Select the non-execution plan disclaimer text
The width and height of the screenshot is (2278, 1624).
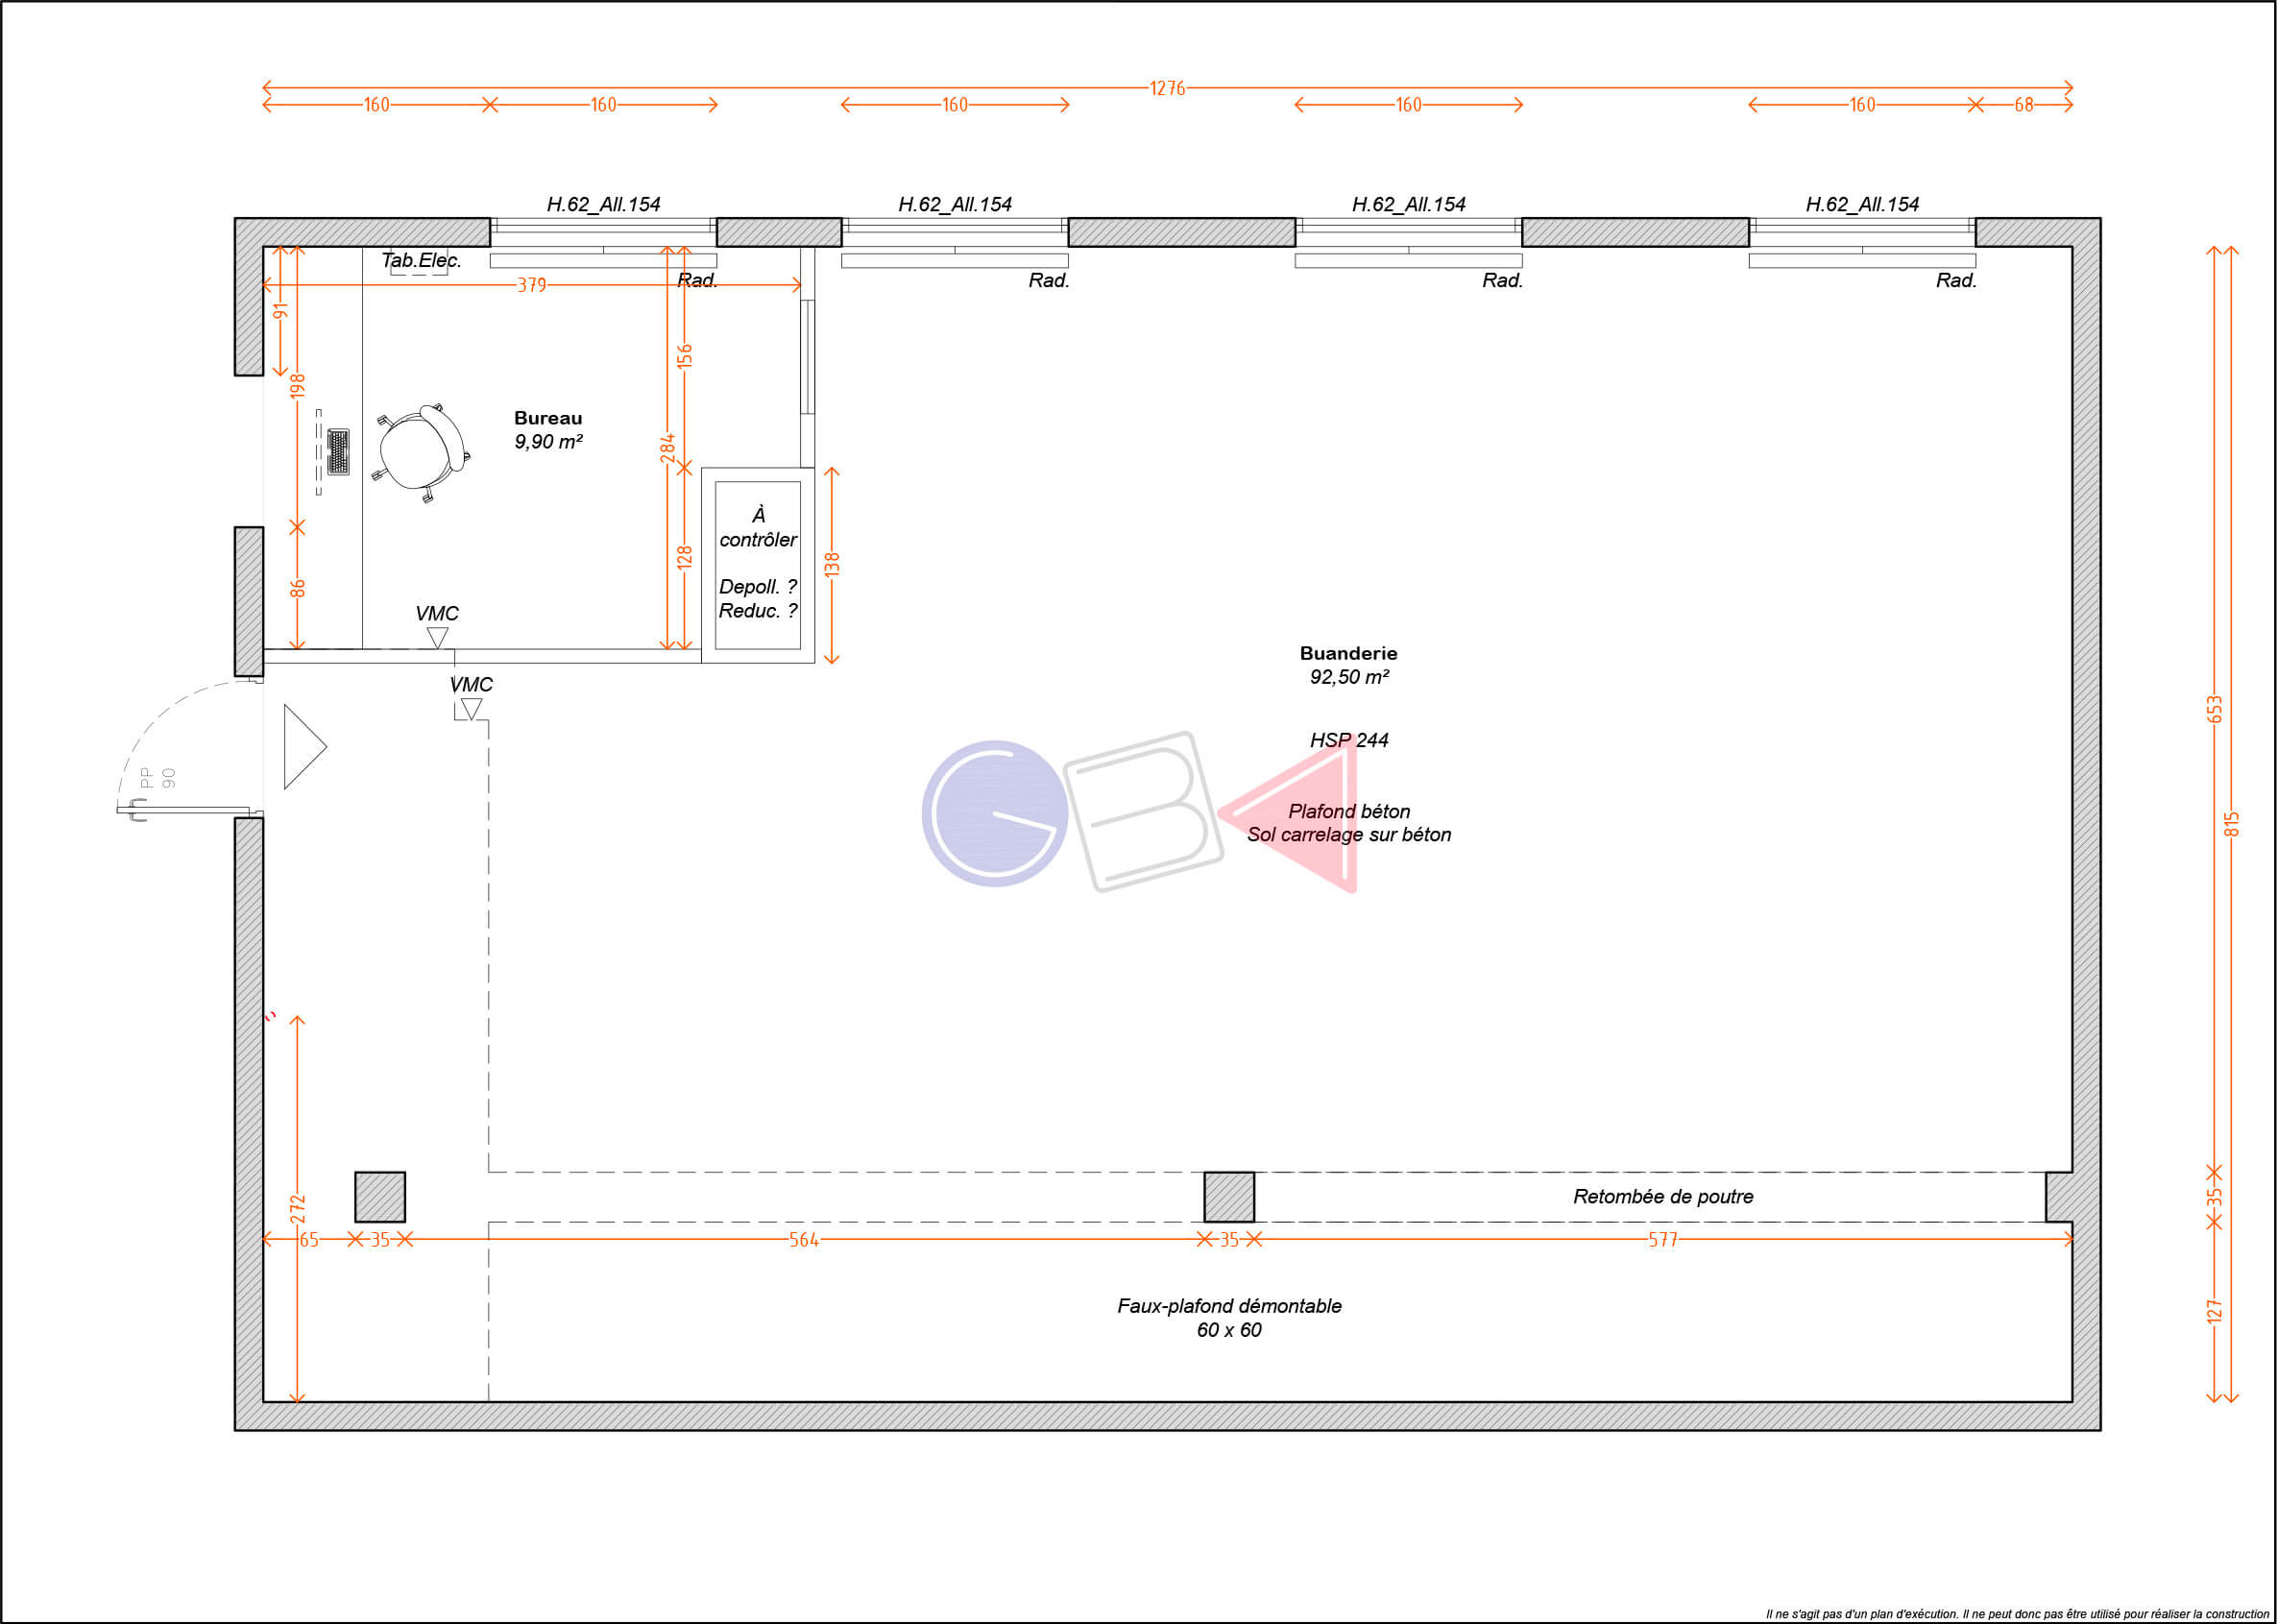tap(2017, 1614)
